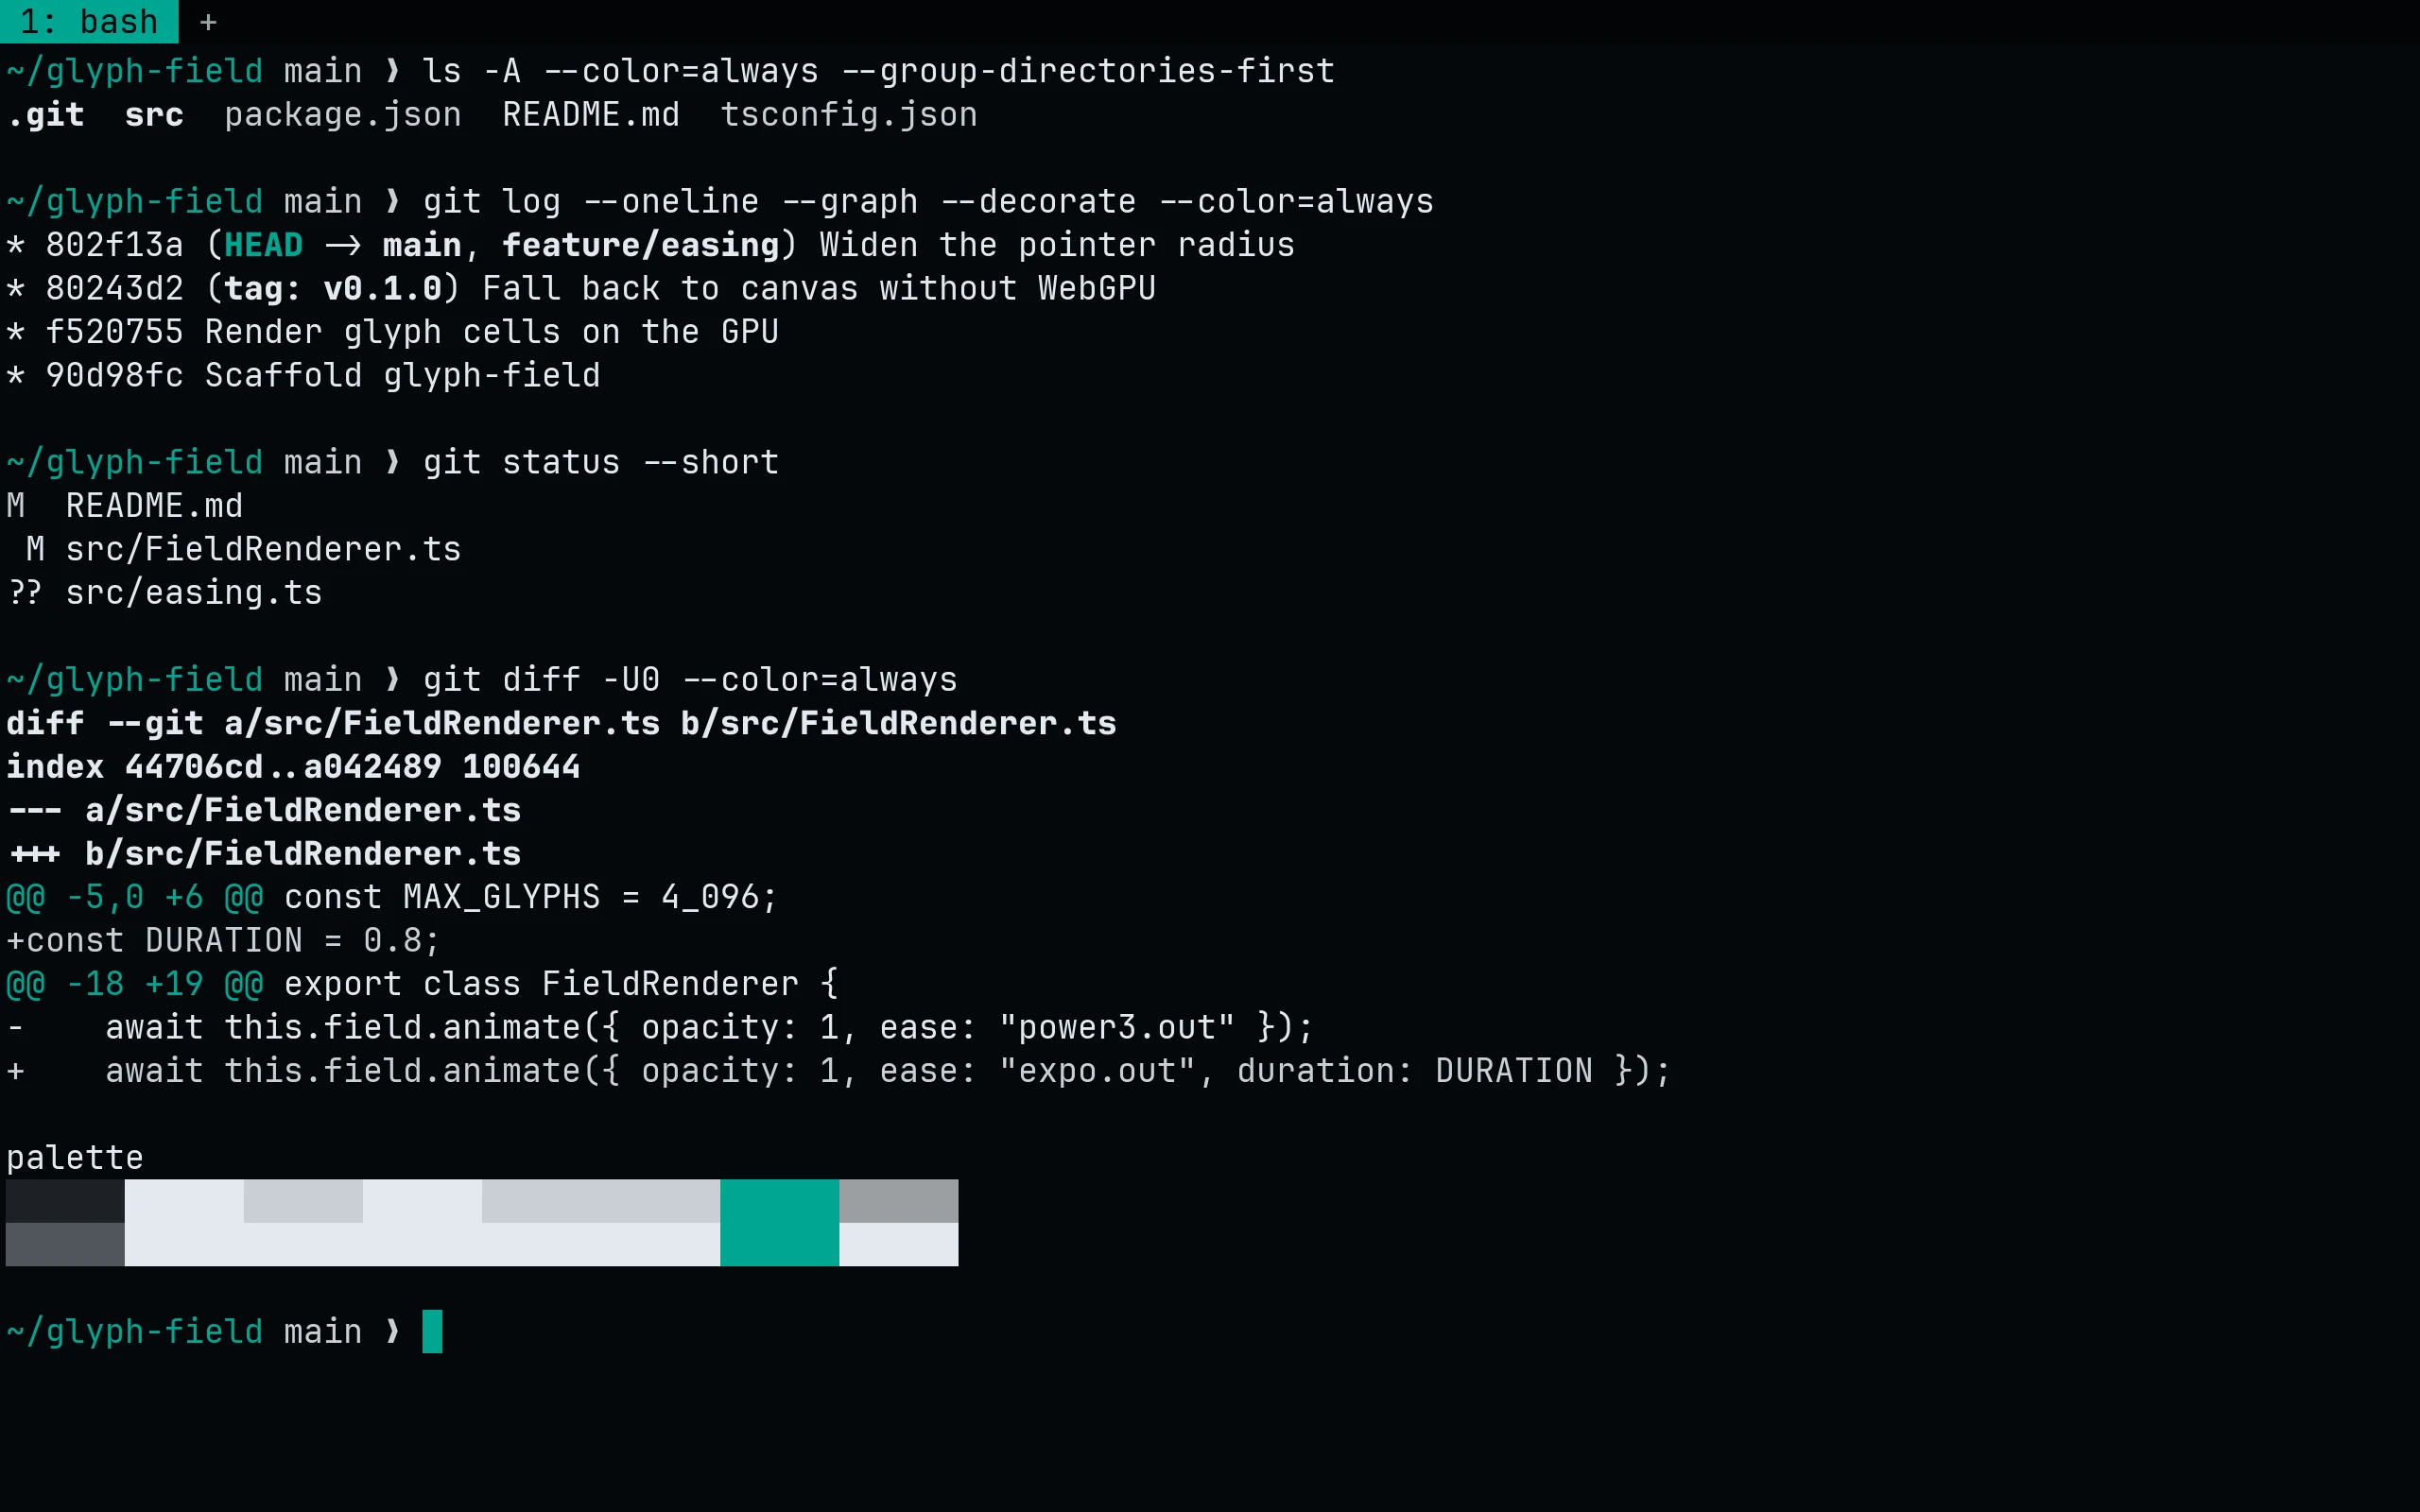This screenshot has width=2420, height=1512.
Task: Click the "Scaffold glyph-field" commit message
Action: click(402, 375)
